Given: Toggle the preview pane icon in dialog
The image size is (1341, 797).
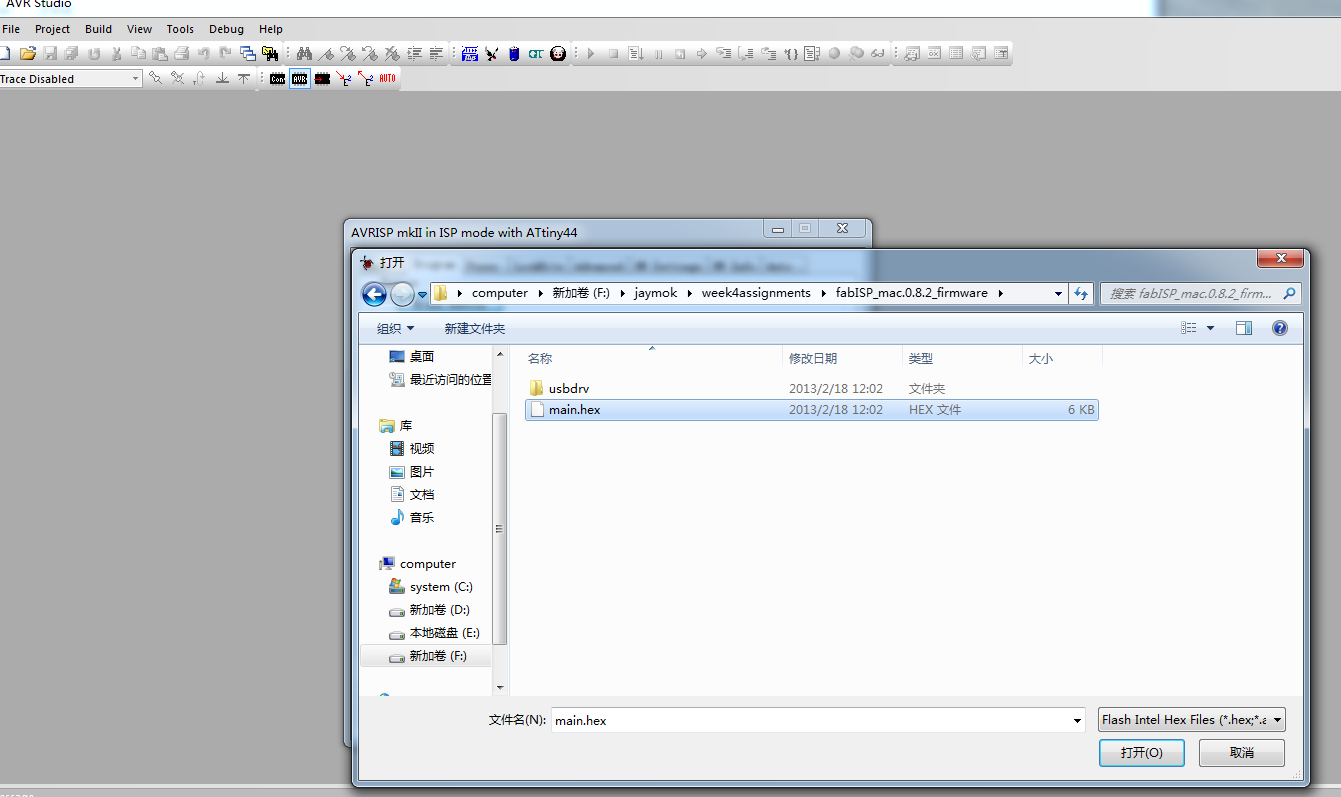Looking at the screenshot, I should pyautogui.click(x=1244, y=327).
